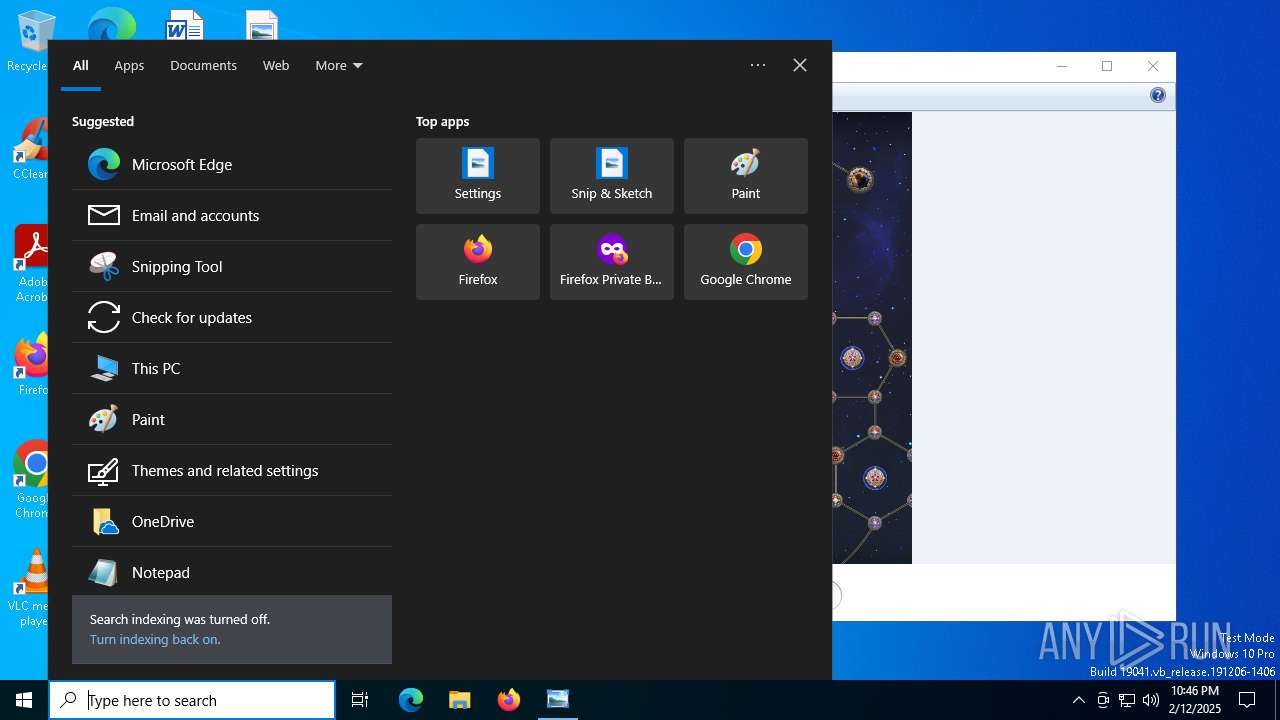Open the Action Center notifications
The image size is (1280, 720).
pos(1247,700)
